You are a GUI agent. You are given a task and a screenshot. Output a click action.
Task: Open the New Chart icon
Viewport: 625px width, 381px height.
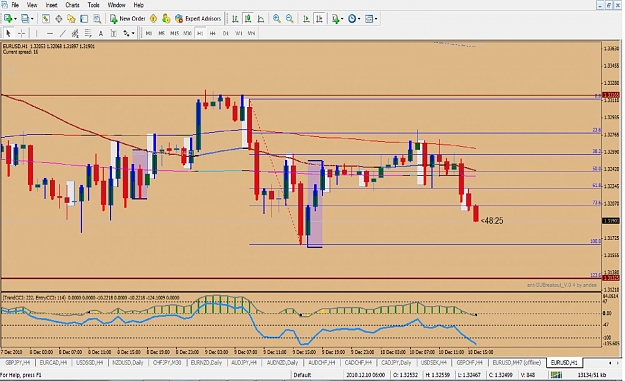coord(8,19)
